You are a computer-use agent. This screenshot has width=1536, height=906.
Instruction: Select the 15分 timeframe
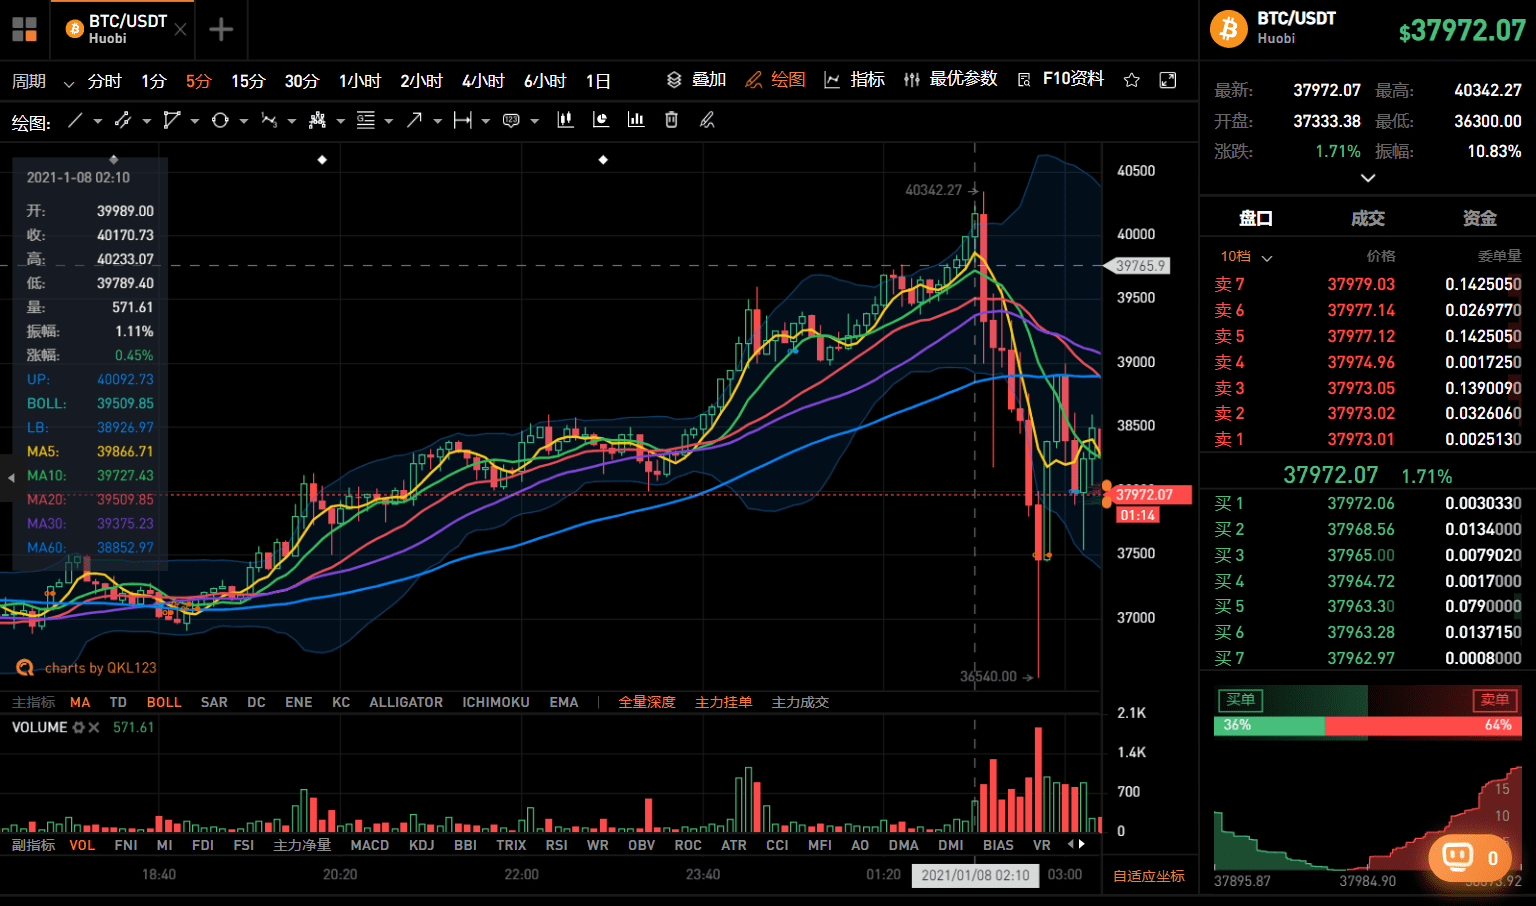pyautogui.click(x=248, y=81)
